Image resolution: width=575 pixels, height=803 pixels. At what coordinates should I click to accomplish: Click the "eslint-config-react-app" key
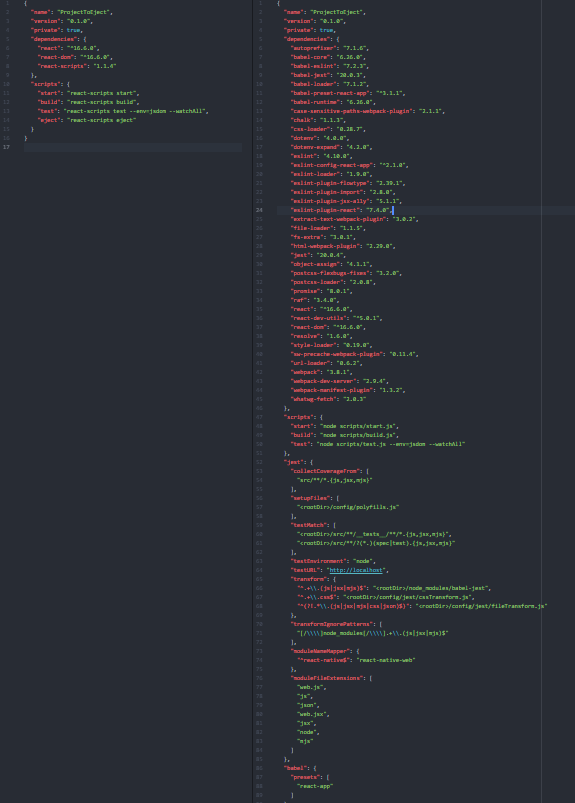(332, 165)
